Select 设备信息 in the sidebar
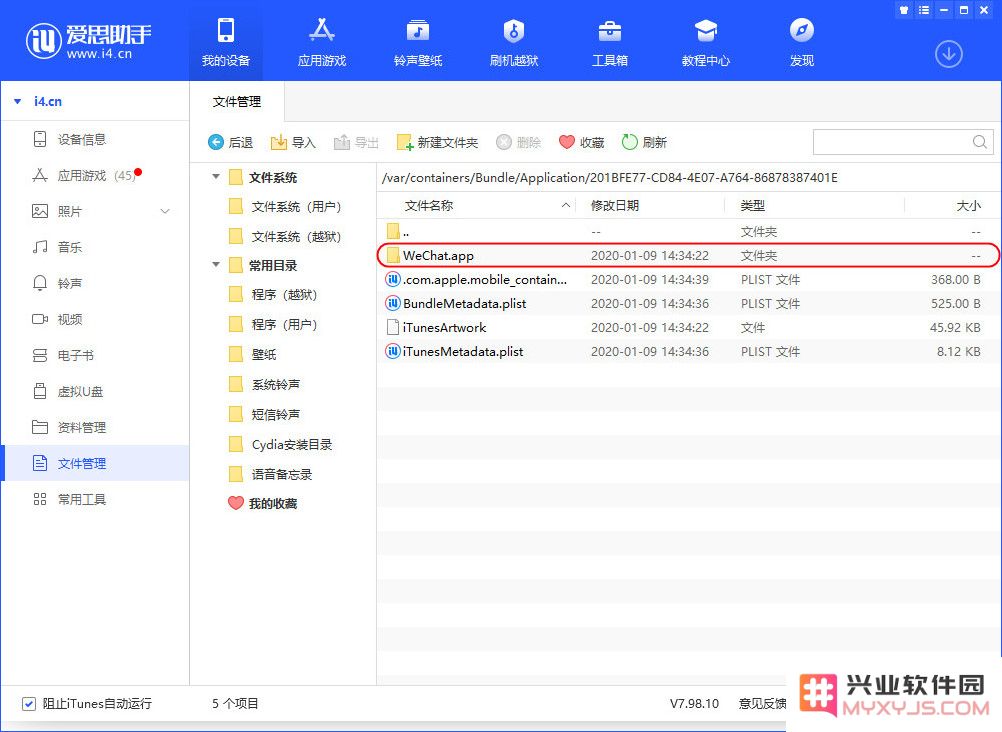 [x=96, y=139]
